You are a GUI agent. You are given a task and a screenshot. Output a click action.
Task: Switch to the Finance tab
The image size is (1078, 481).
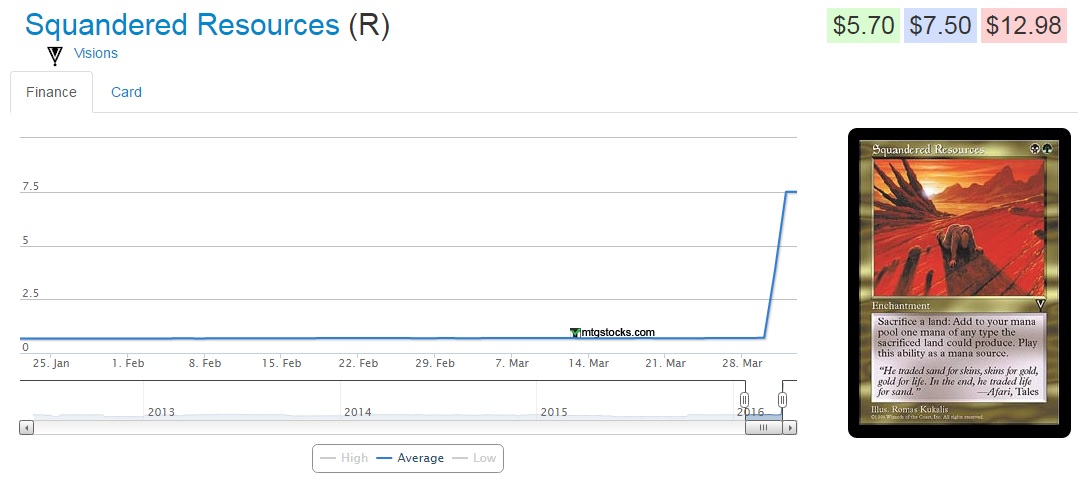coord(51,92)
